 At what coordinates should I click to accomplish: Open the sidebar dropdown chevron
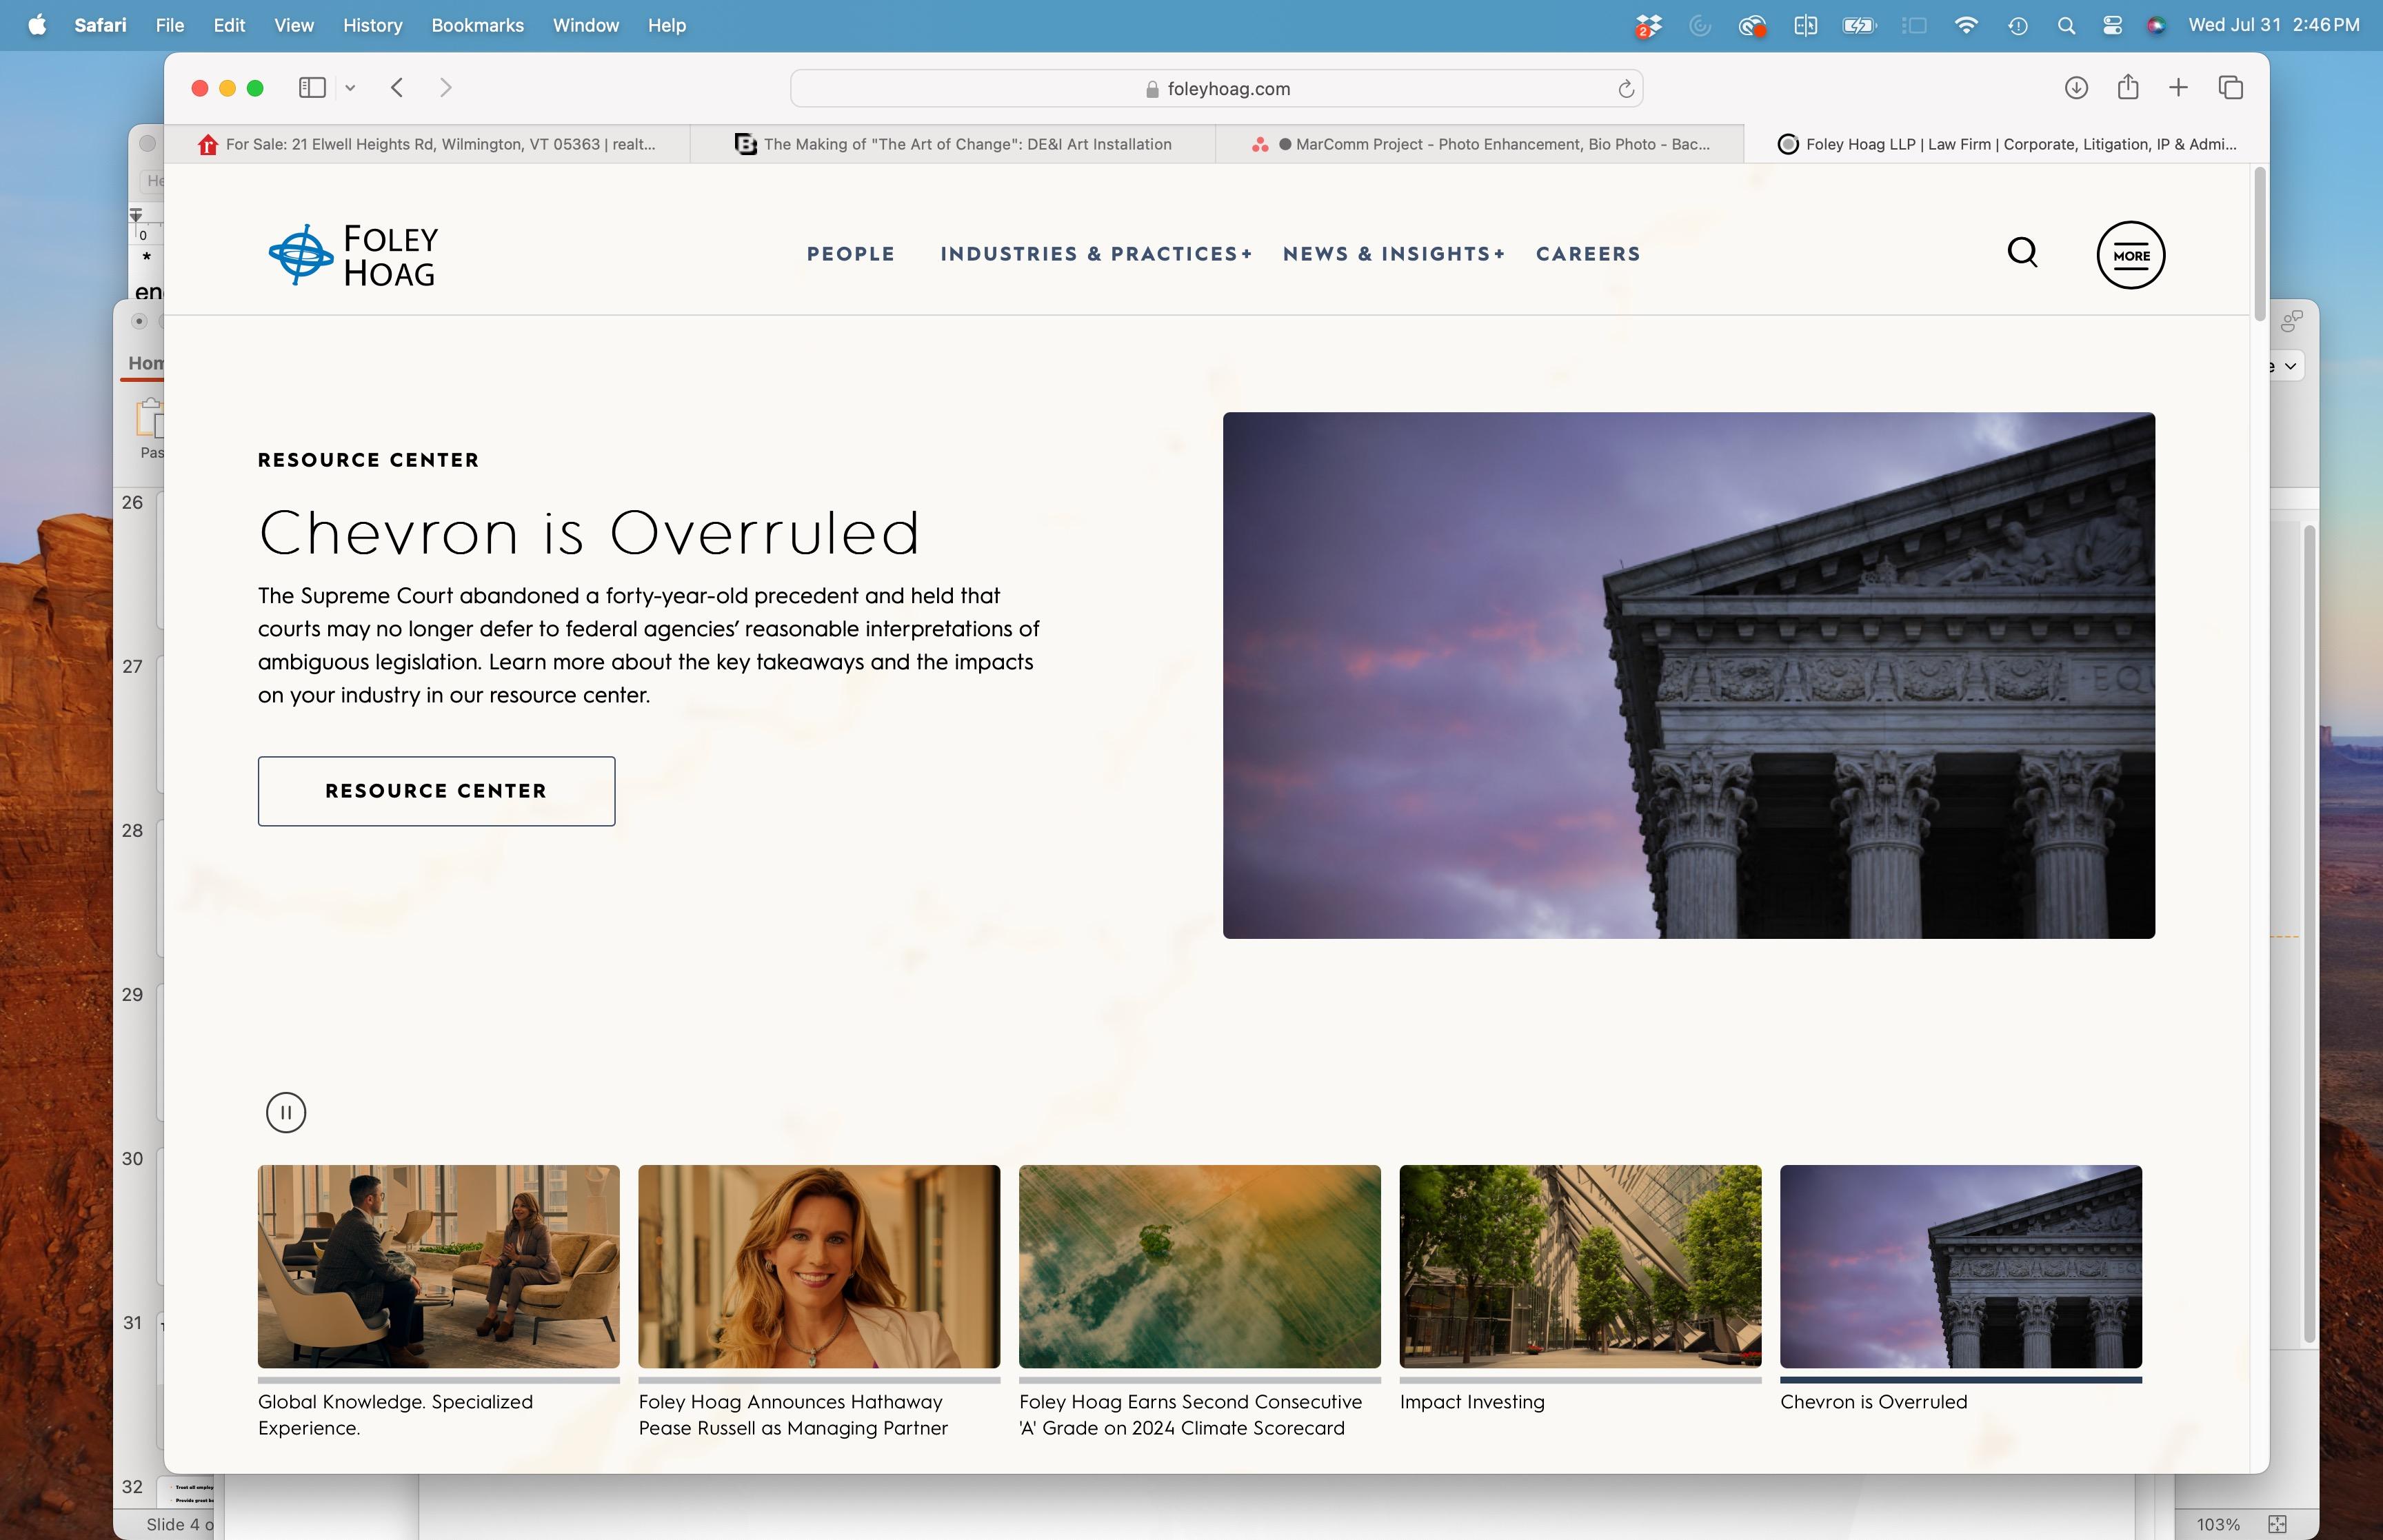tap(350, 88)
